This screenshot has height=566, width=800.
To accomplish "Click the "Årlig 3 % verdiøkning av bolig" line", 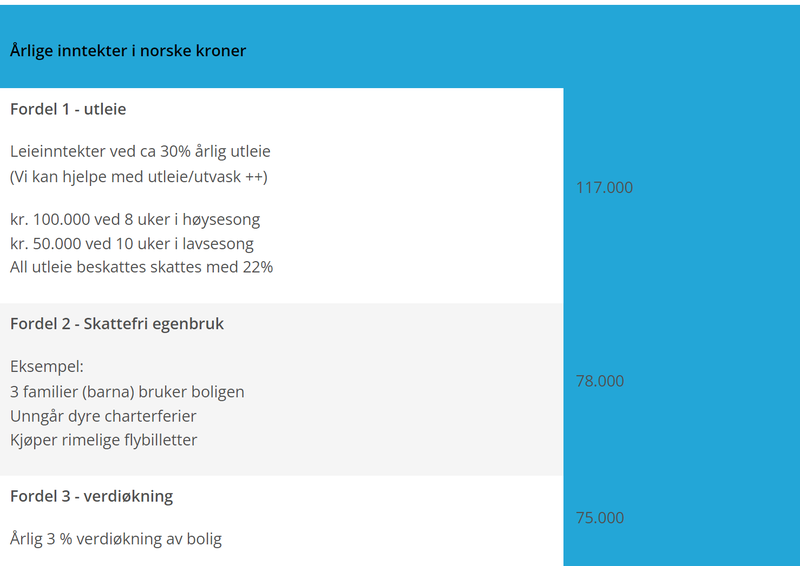I will 116,539.
